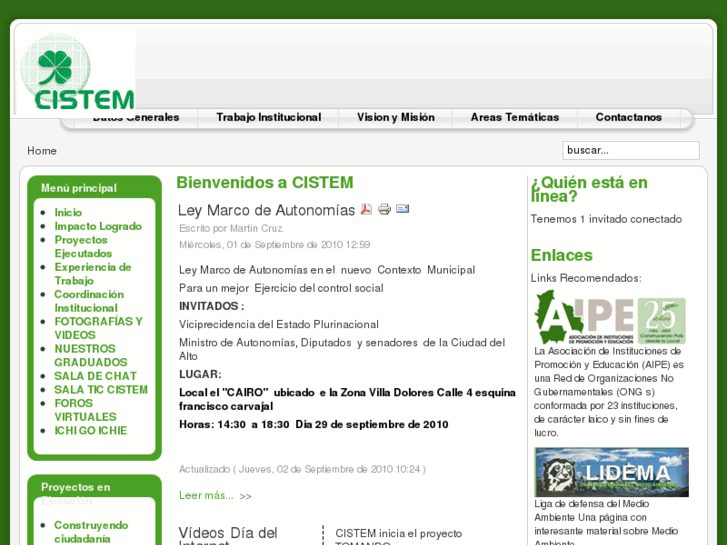This screenshot has width=727, height=545.
Task: Open FOTOGRAFÍAS Y VIDEOS link
Action: [98, 328]
